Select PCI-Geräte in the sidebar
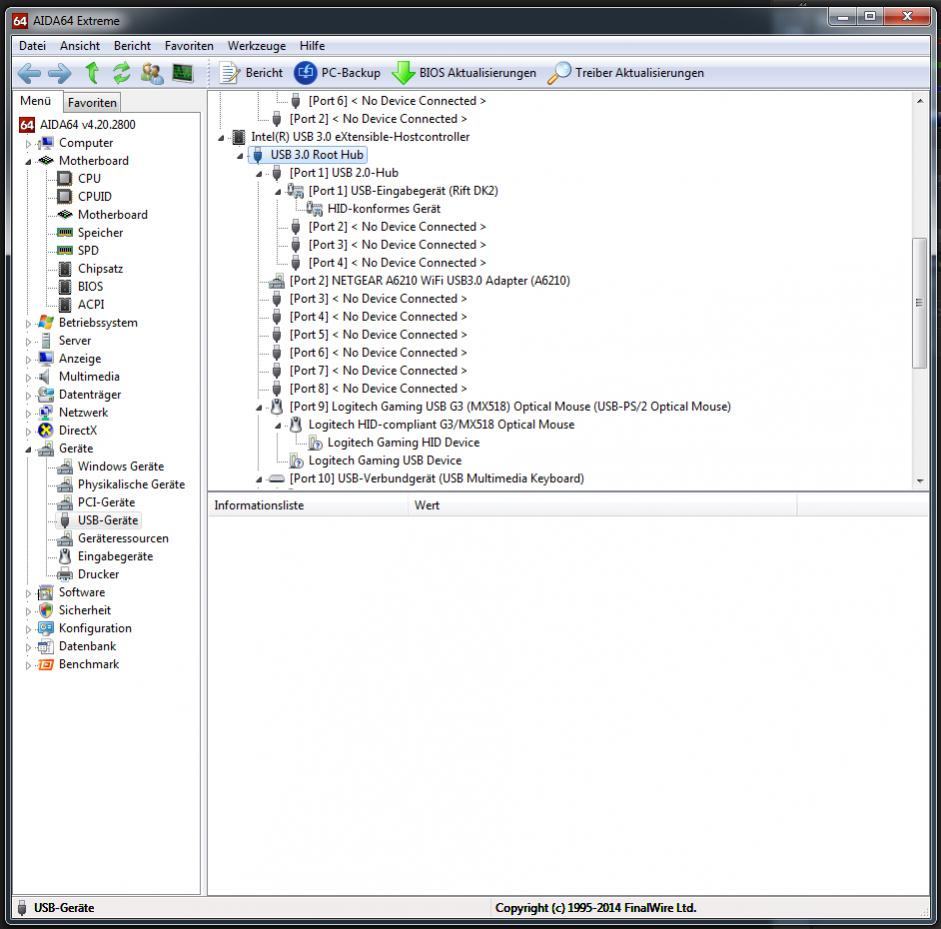Viewport: 941px width, 929px height. [x=106, y=502]
